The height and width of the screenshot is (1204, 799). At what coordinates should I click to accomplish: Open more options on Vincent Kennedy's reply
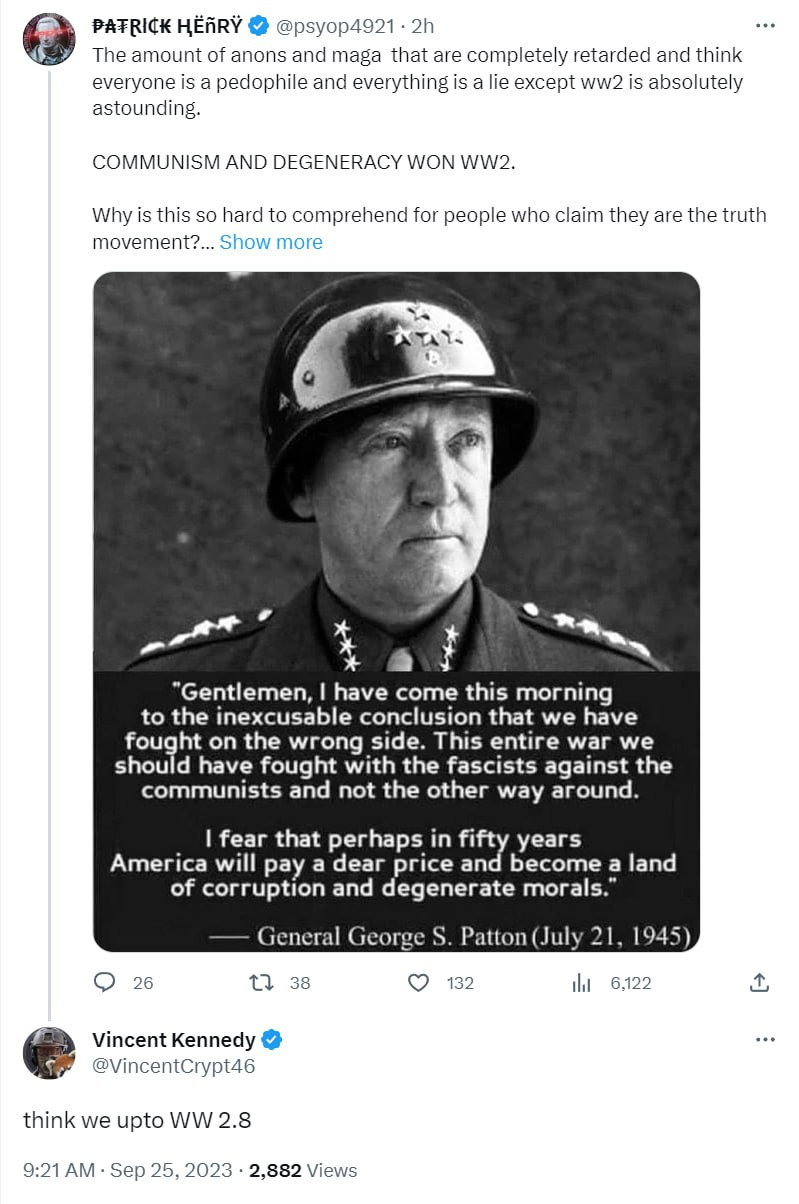click(x=765, y=1040)
